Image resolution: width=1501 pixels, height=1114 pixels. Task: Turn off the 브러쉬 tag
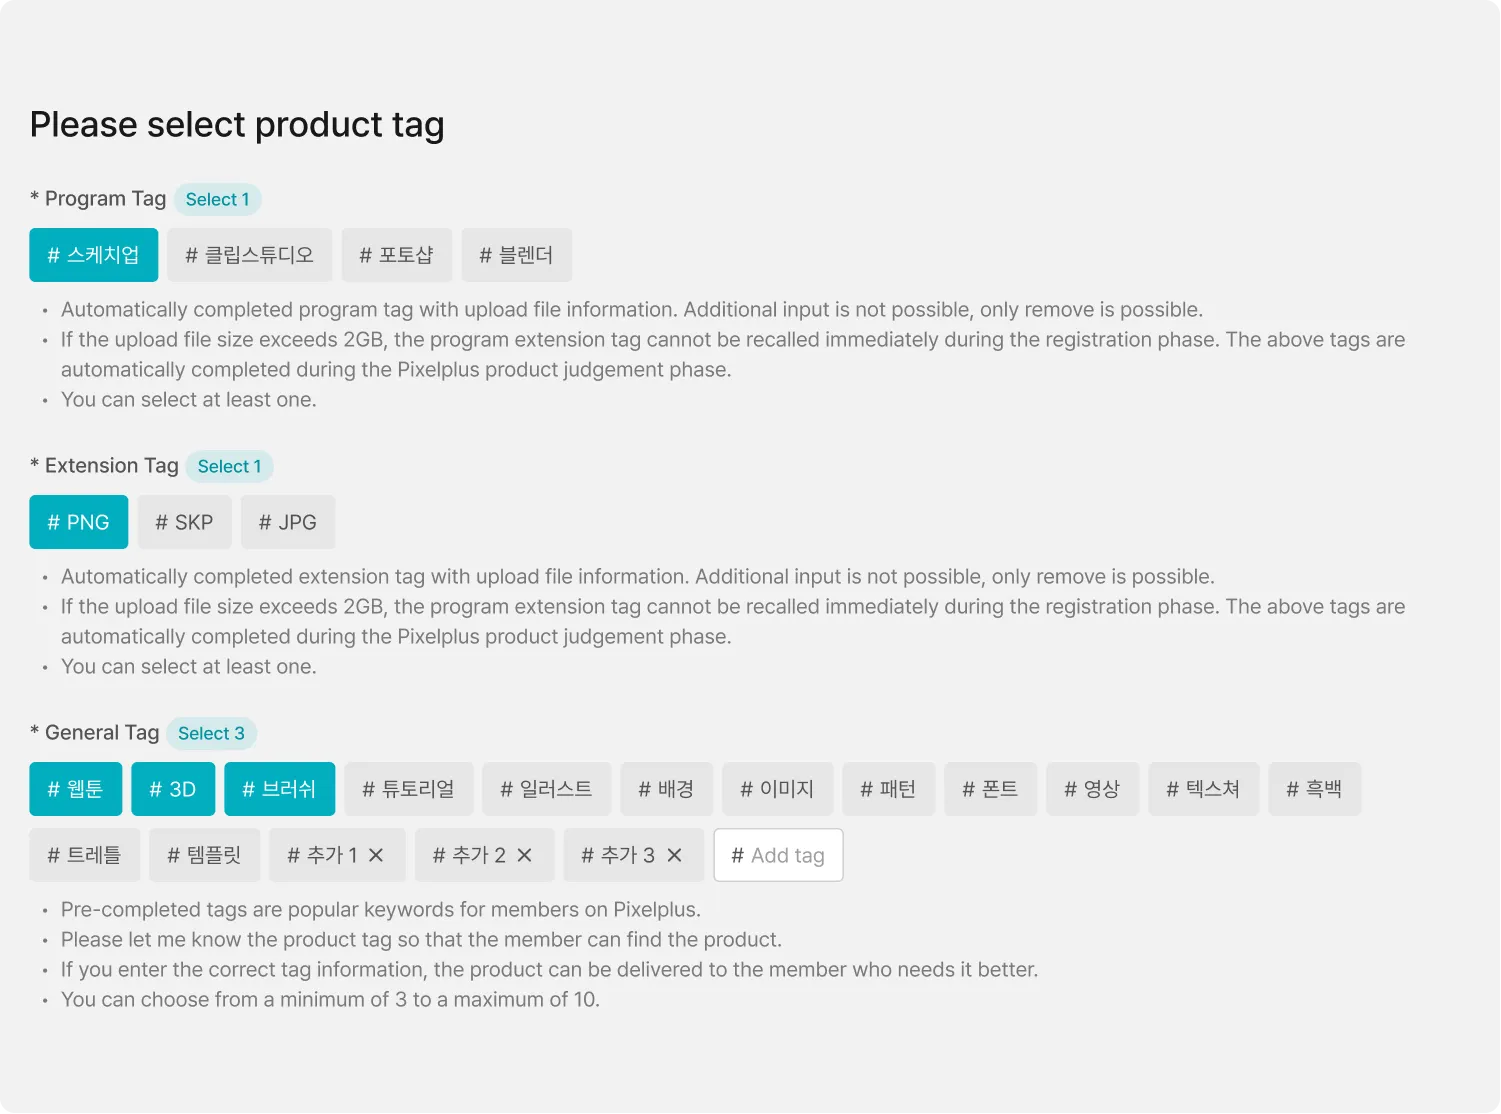point(279,789)
